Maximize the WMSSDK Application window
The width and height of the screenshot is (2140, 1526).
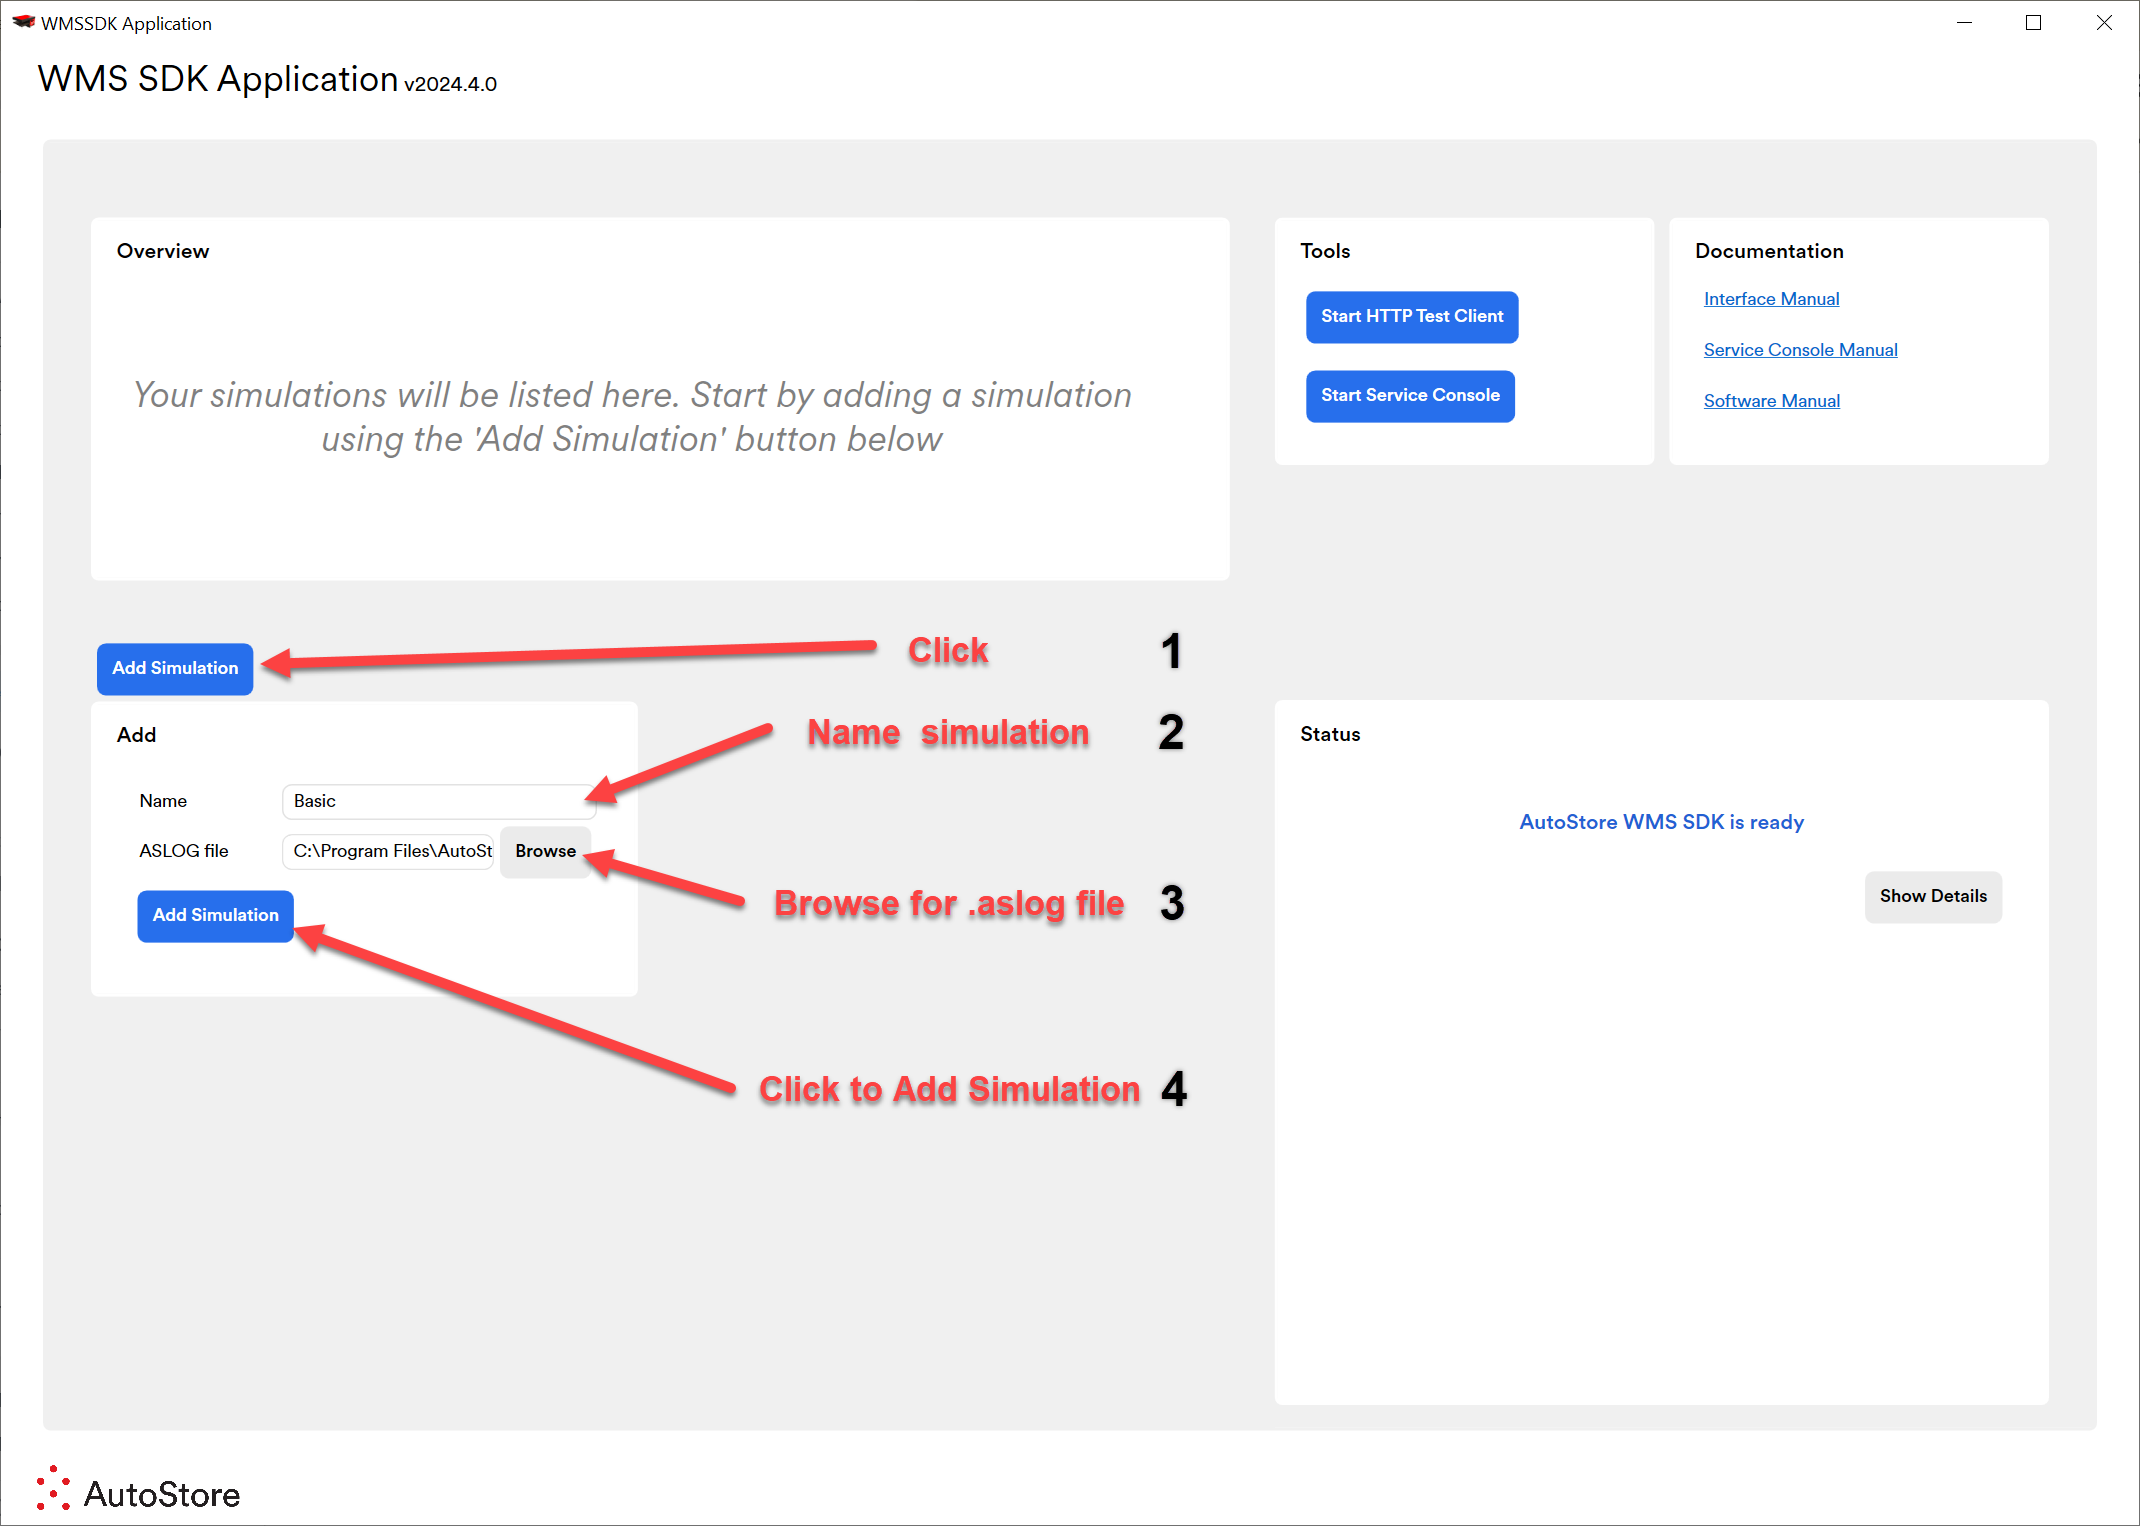2034,22
